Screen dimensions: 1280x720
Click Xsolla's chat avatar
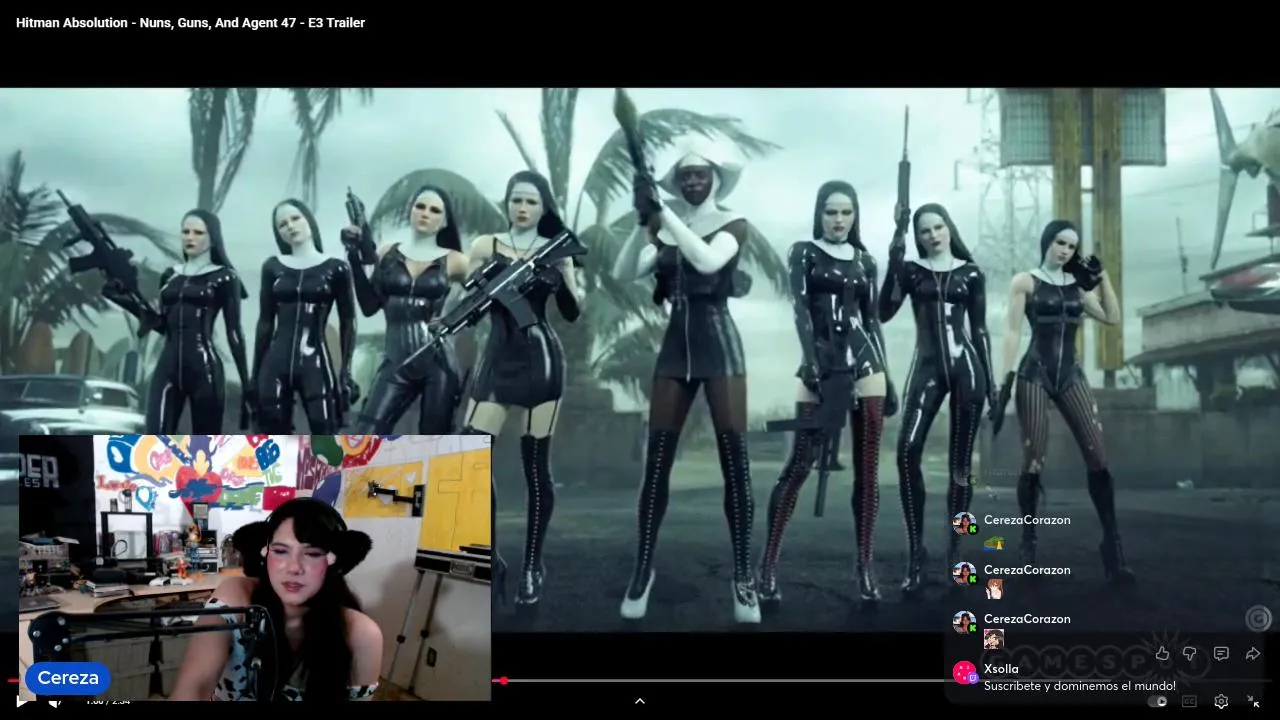pyautogui.click(x=964, y=672)
